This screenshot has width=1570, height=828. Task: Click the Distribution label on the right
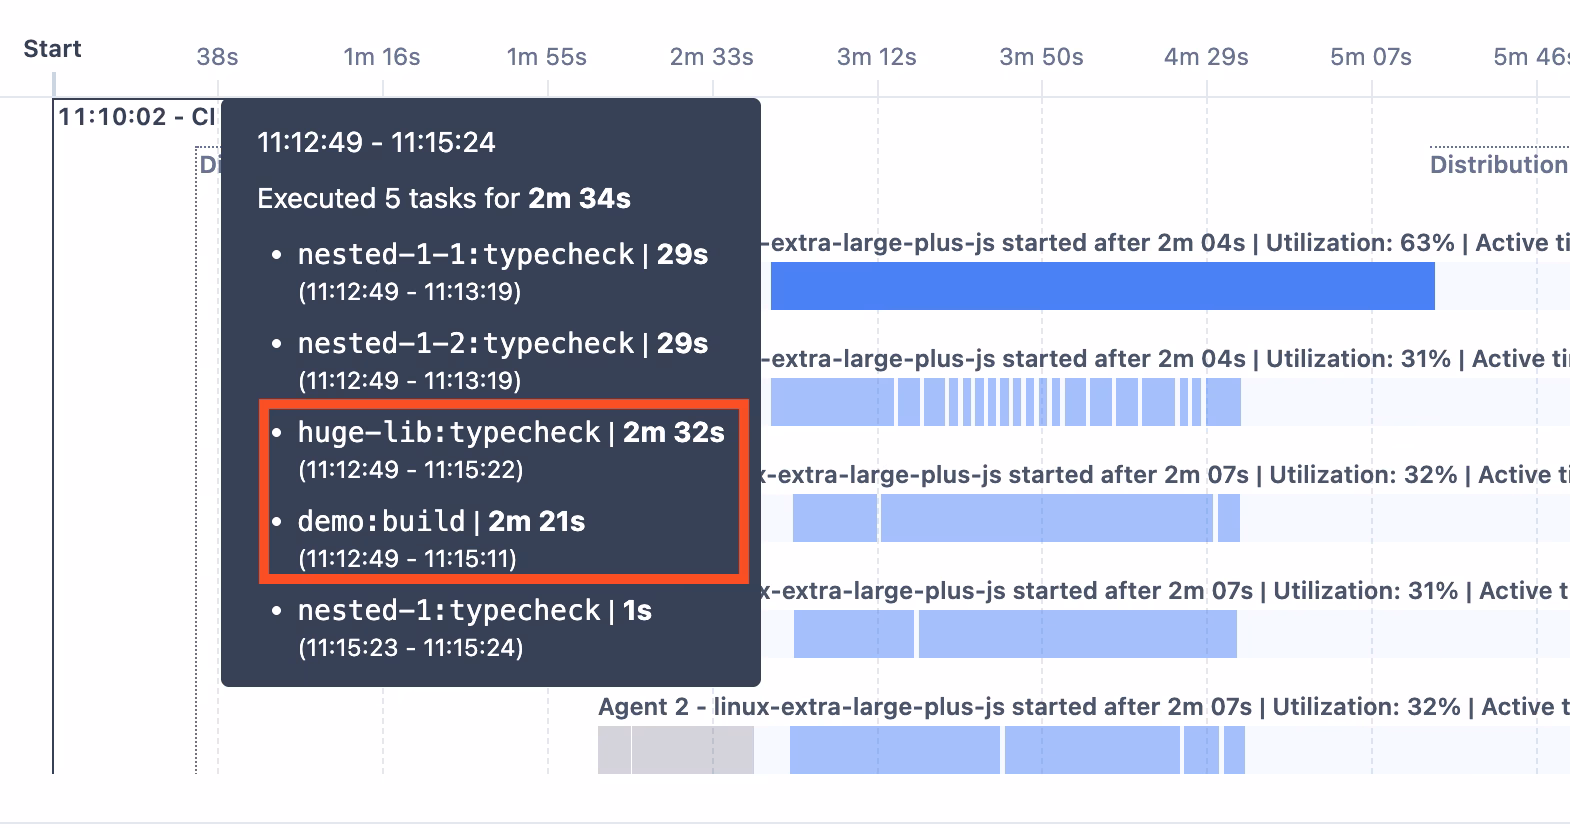[1498, 165]
